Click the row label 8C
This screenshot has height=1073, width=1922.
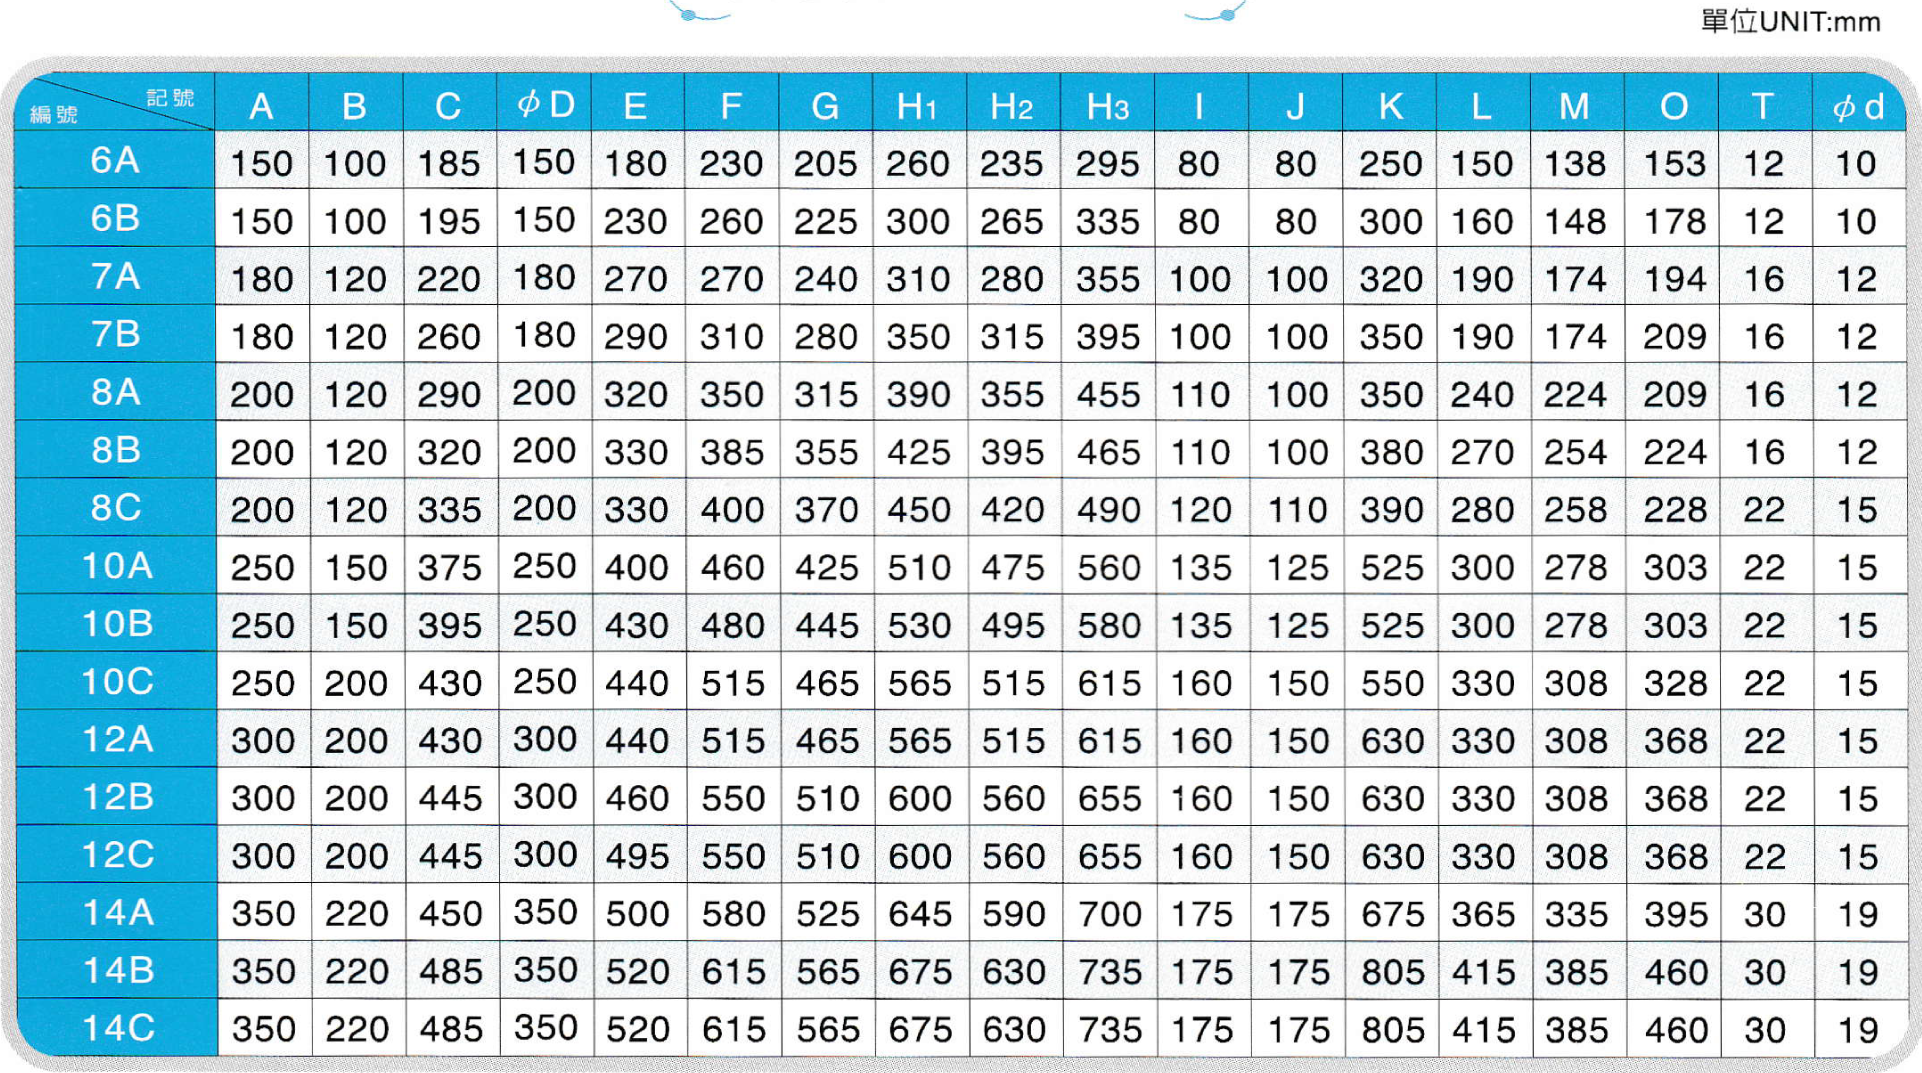tap(116, 508)
